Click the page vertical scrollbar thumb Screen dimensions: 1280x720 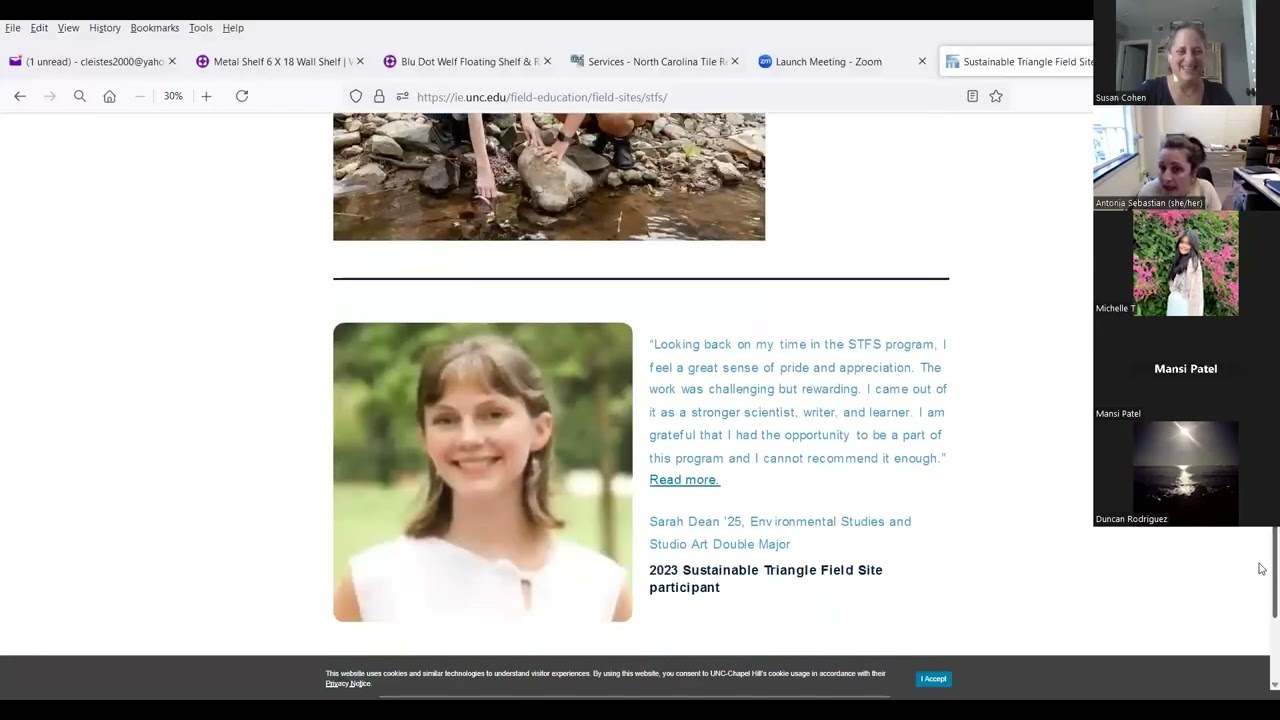click(1275, 572)
